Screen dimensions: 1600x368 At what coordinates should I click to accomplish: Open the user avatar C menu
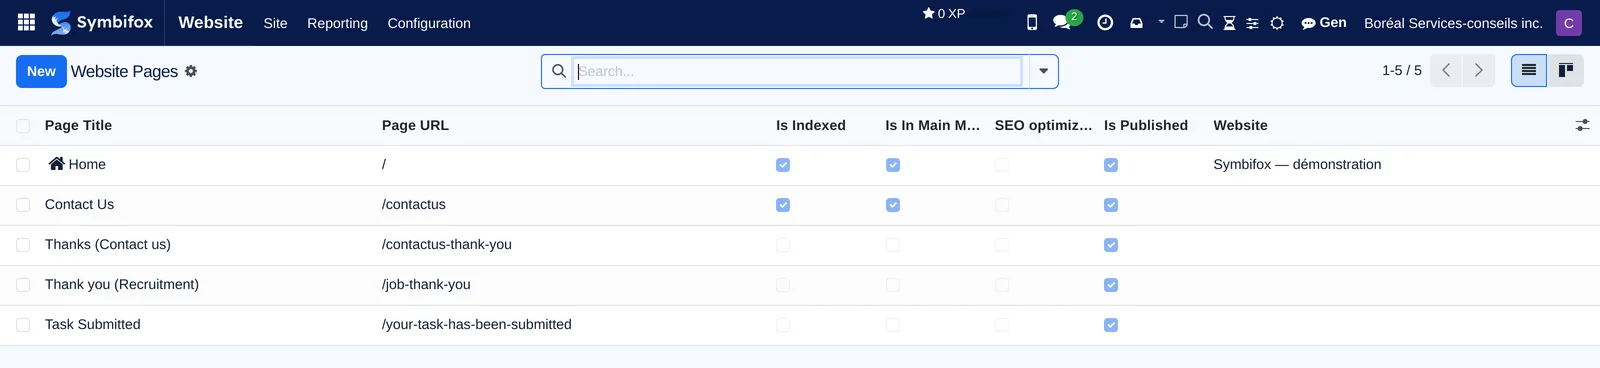pos(1569,22)
